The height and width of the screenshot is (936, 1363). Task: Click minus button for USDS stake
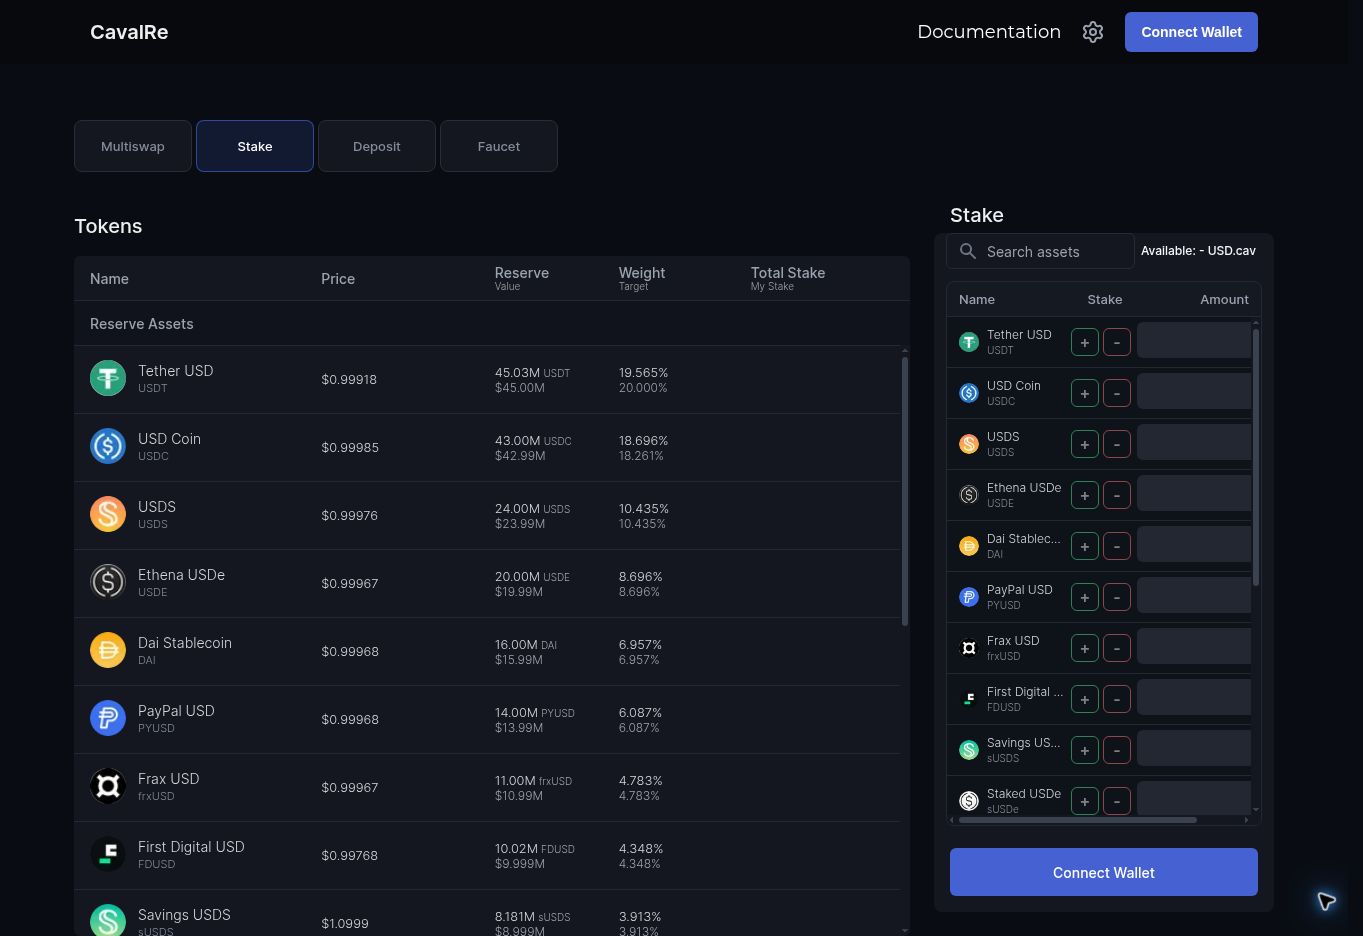1117,444
